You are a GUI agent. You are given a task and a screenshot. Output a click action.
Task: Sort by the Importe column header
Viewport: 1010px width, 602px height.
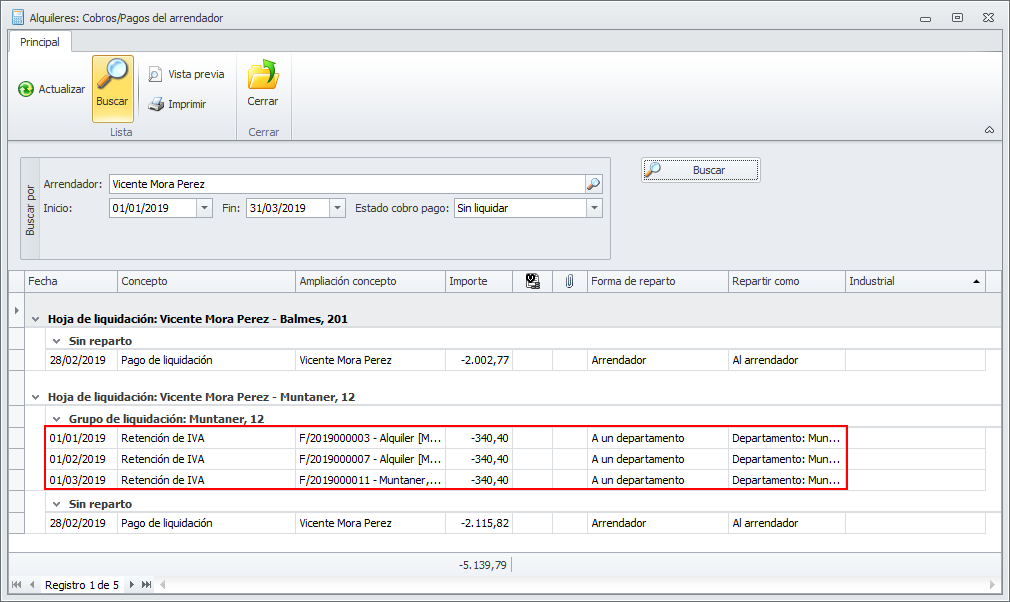tap(478, 282)
